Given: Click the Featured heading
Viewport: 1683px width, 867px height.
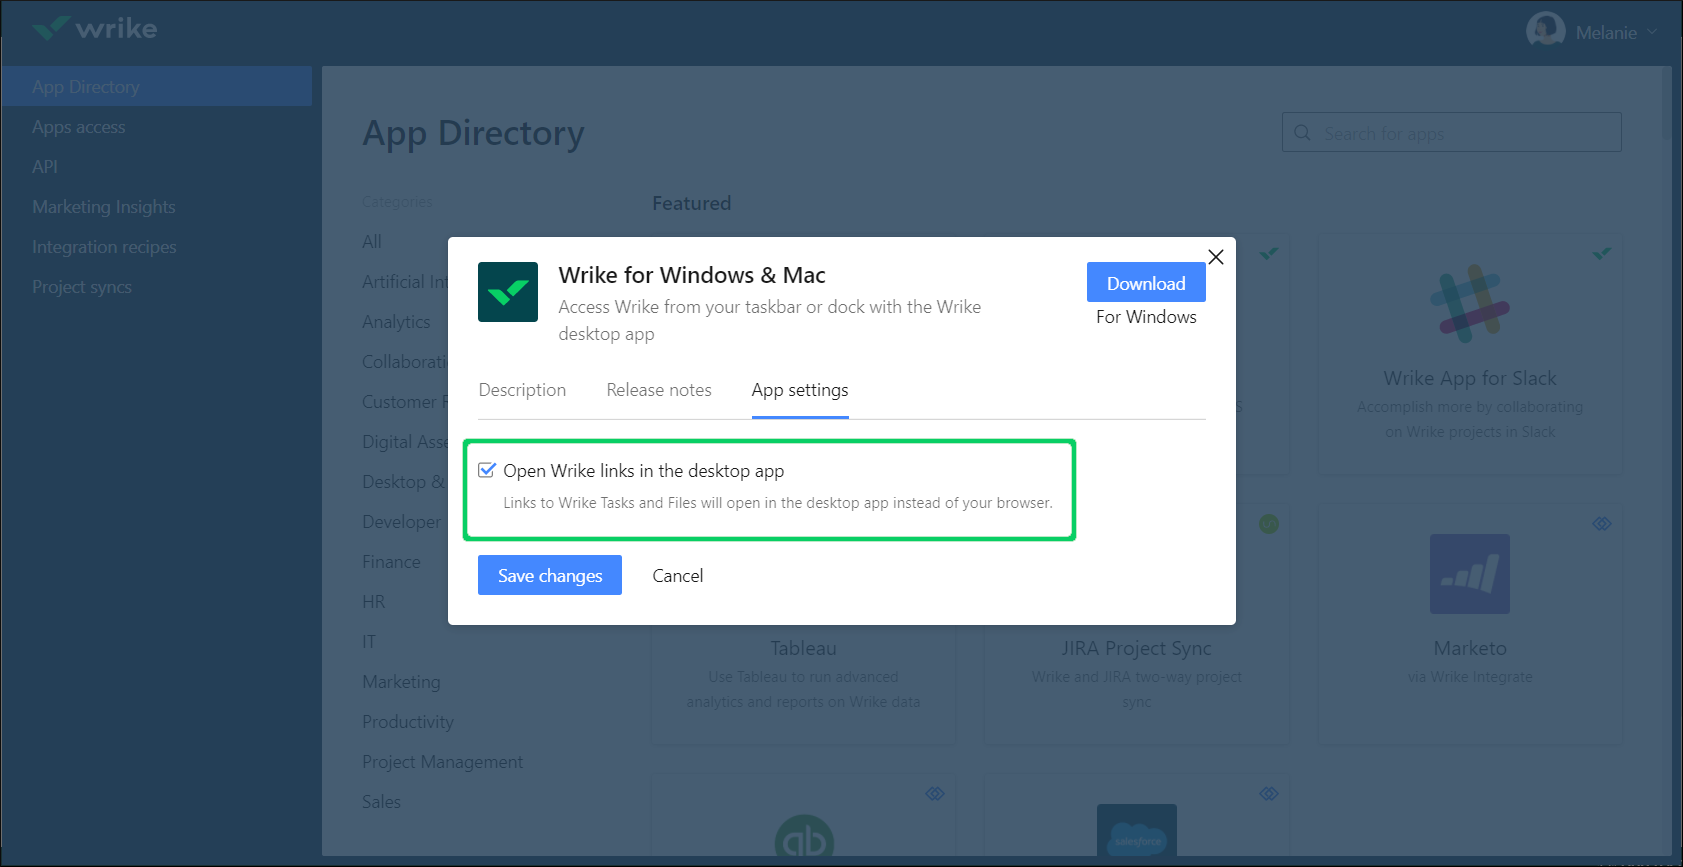Looking at the screenshot, I should pyautogui.click(x=692, y=203).
